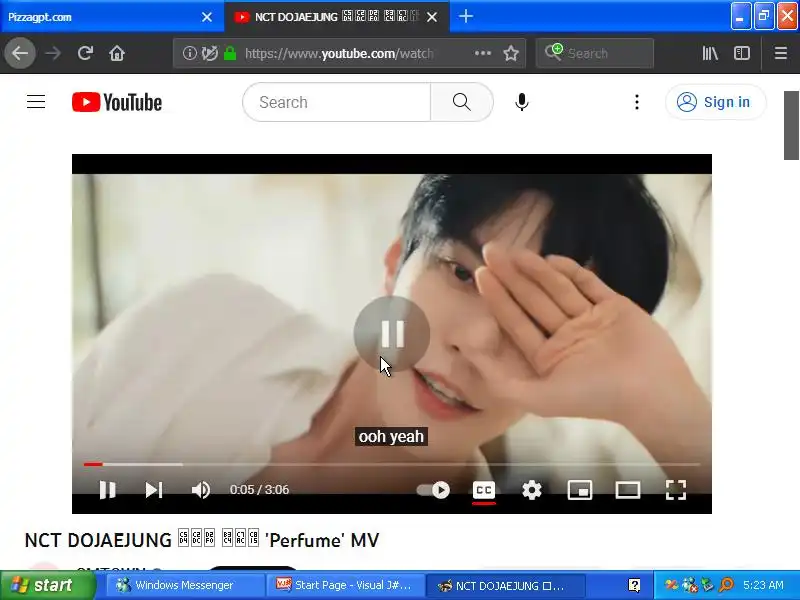Search with your voice microphone icon

[521, 102]
